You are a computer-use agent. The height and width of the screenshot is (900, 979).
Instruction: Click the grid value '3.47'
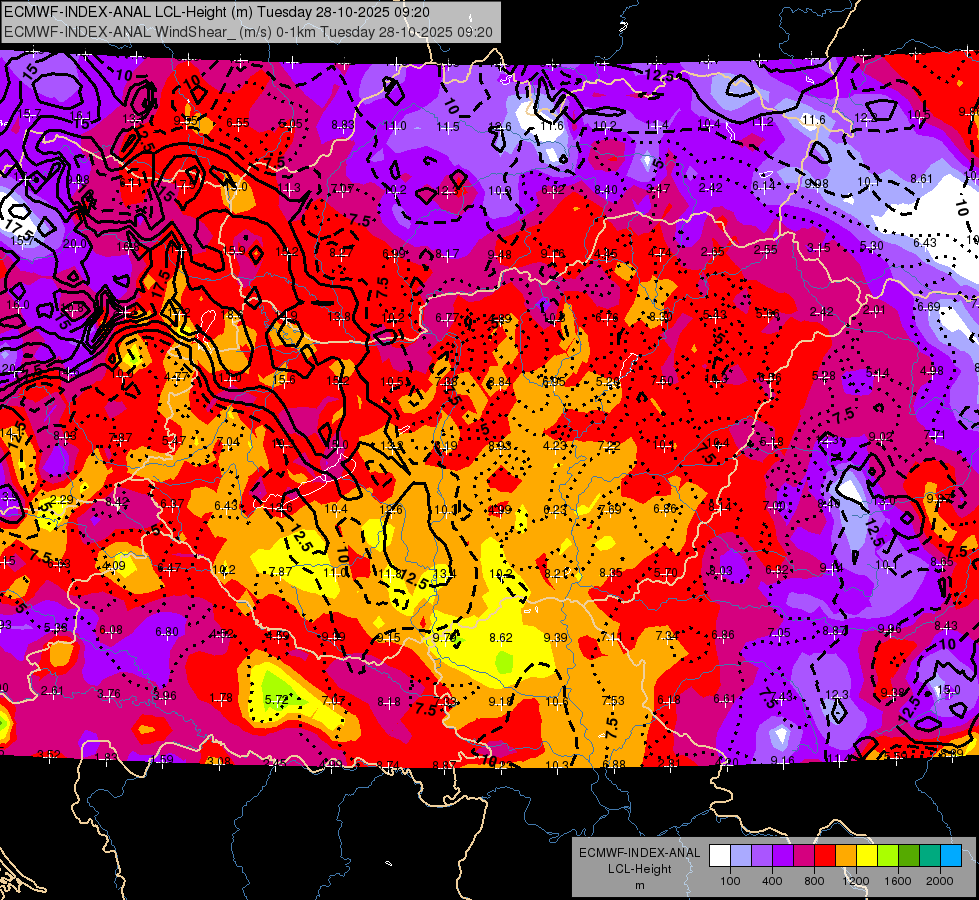(x=658, y=189)
